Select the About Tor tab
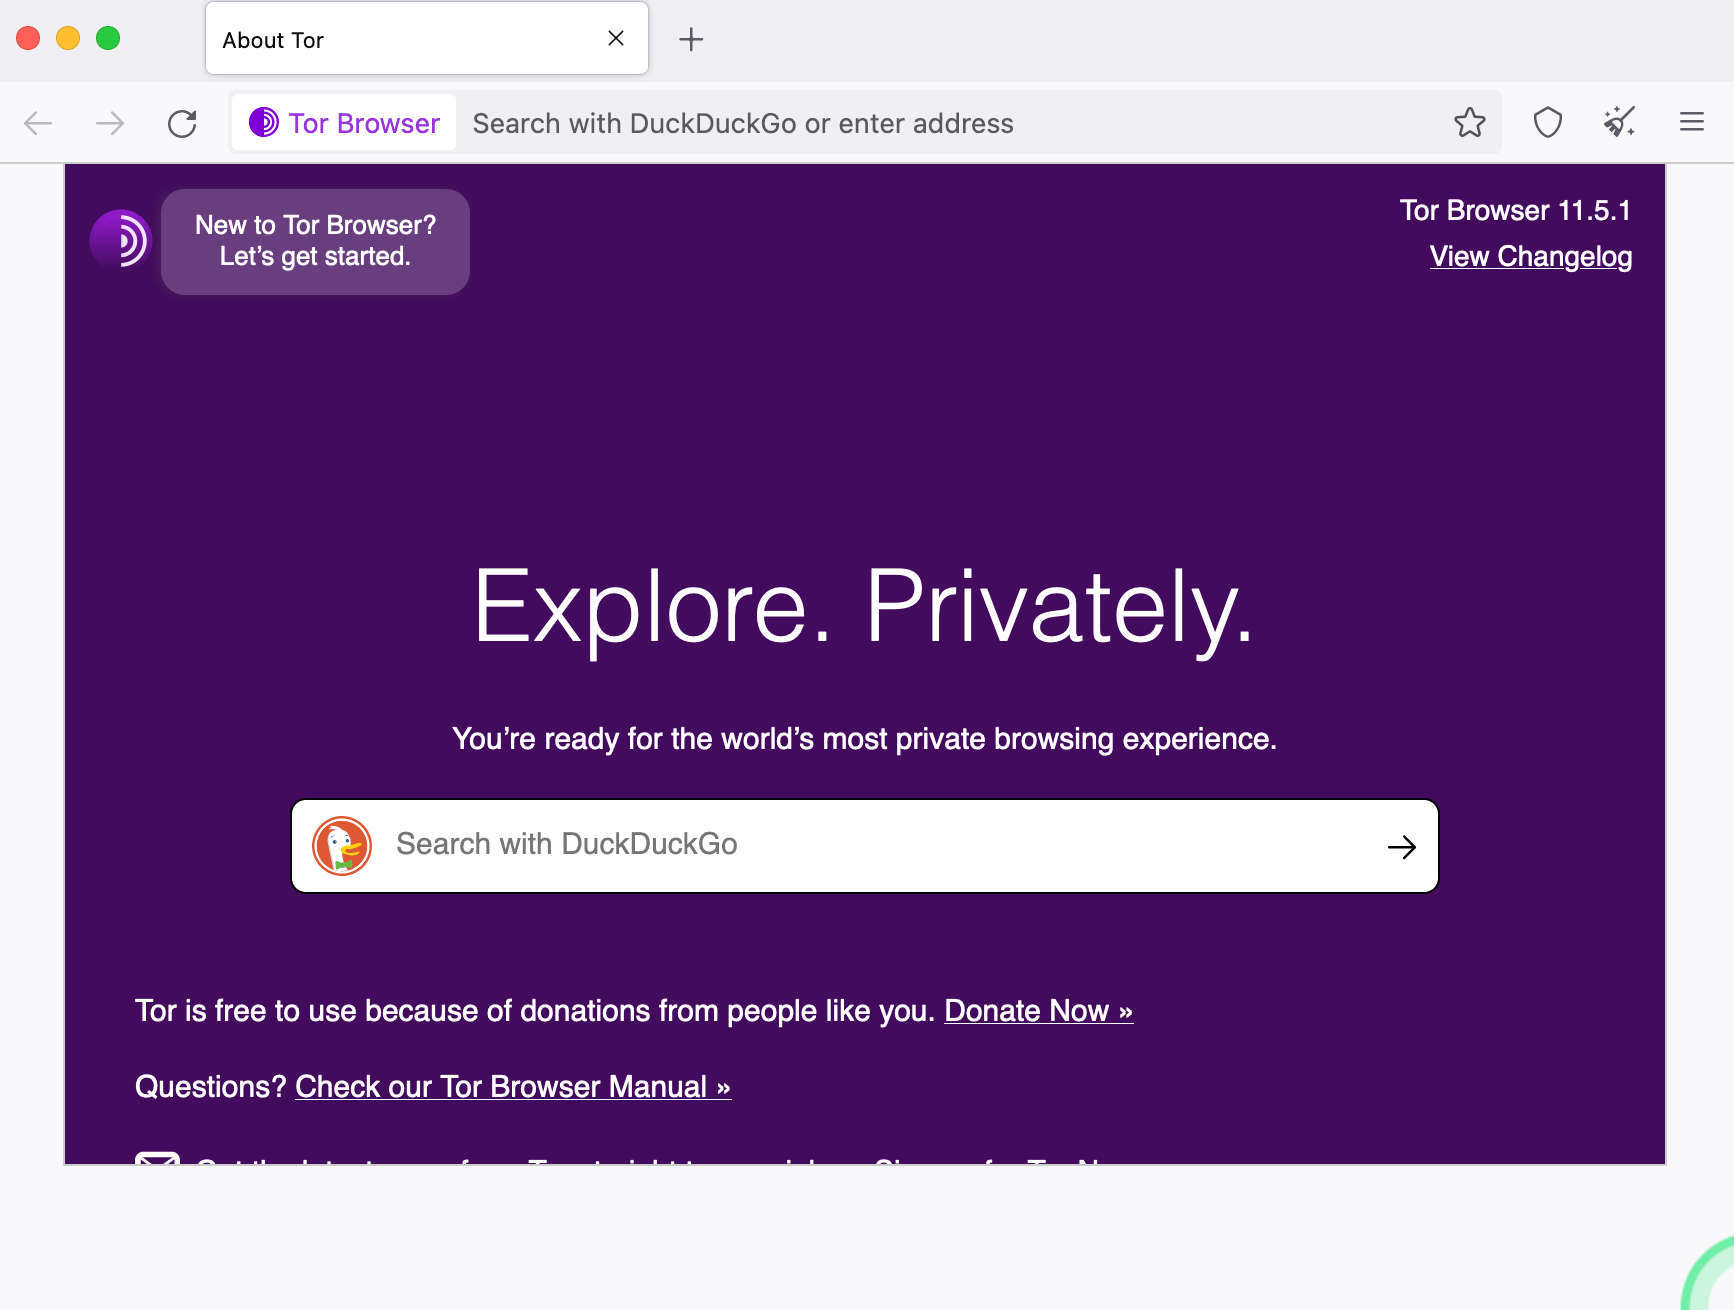 pos(427,39)
